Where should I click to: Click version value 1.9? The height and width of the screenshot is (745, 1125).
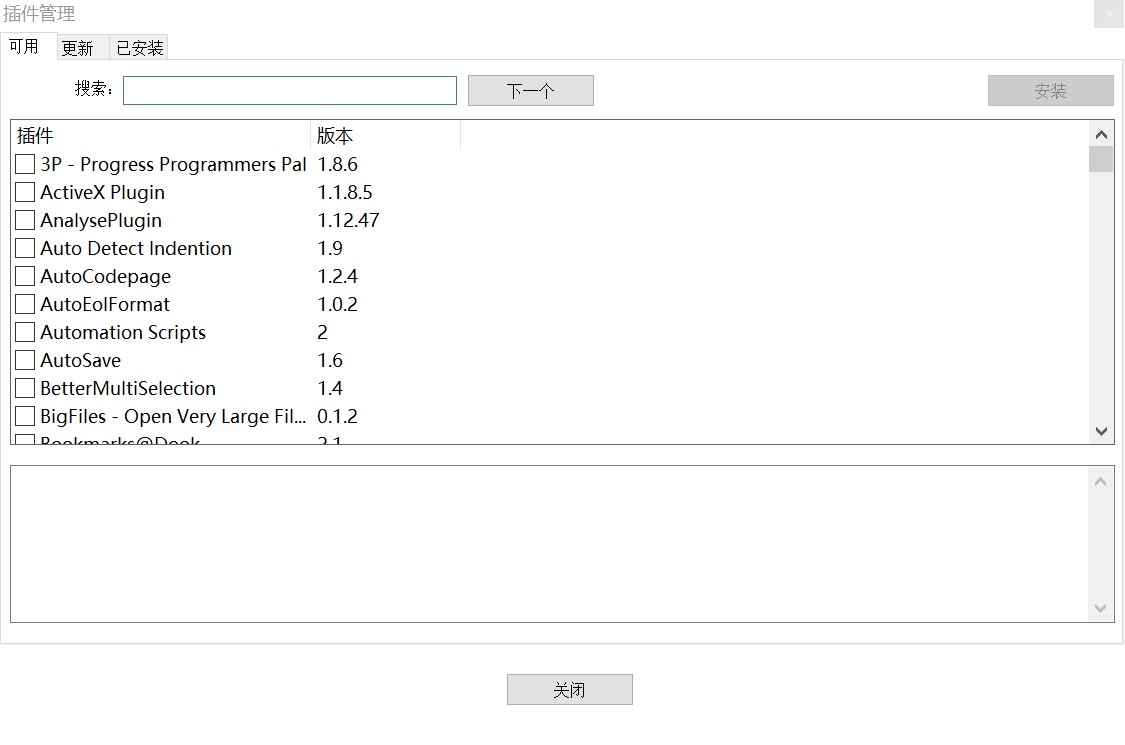(x=330, y=248)
